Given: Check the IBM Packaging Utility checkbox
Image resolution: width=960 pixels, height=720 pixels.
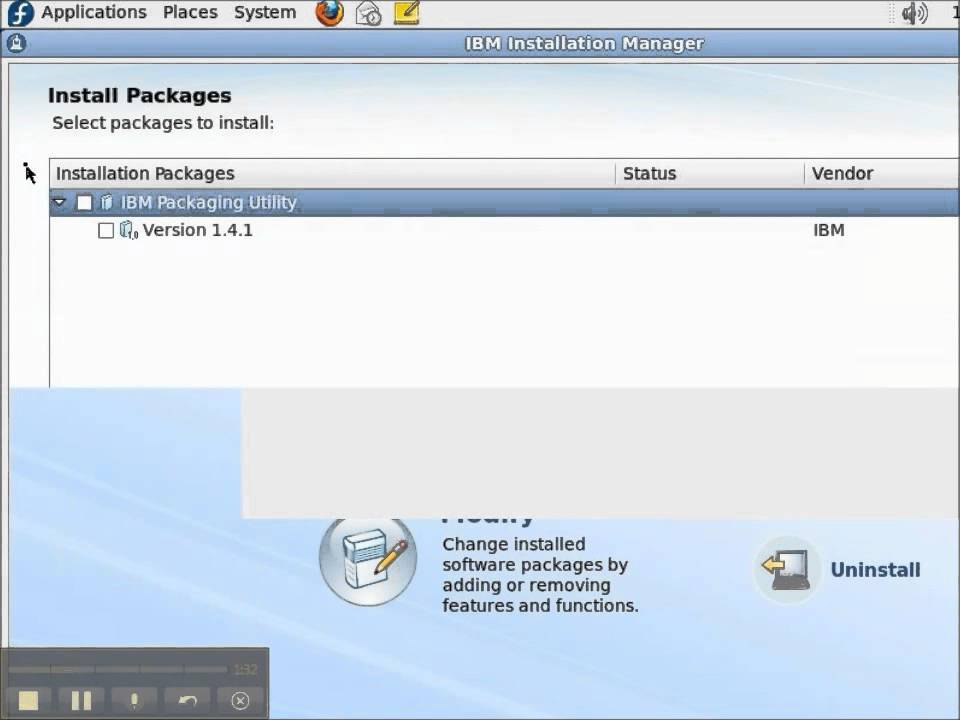Looking at the screenshot, I should pos(84,202).
